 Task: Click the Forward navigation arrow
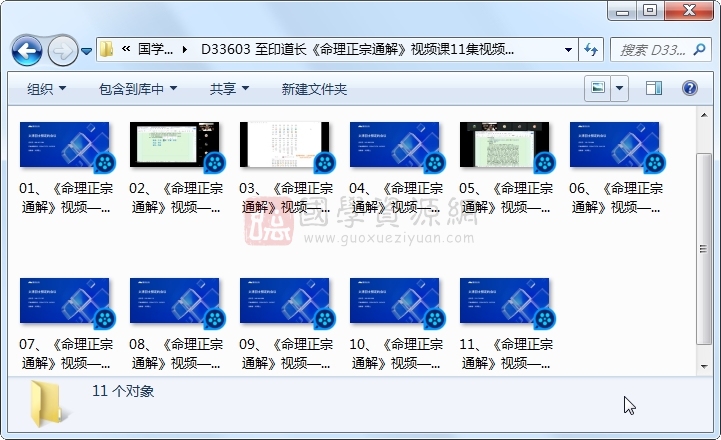[x=63, y=50]
